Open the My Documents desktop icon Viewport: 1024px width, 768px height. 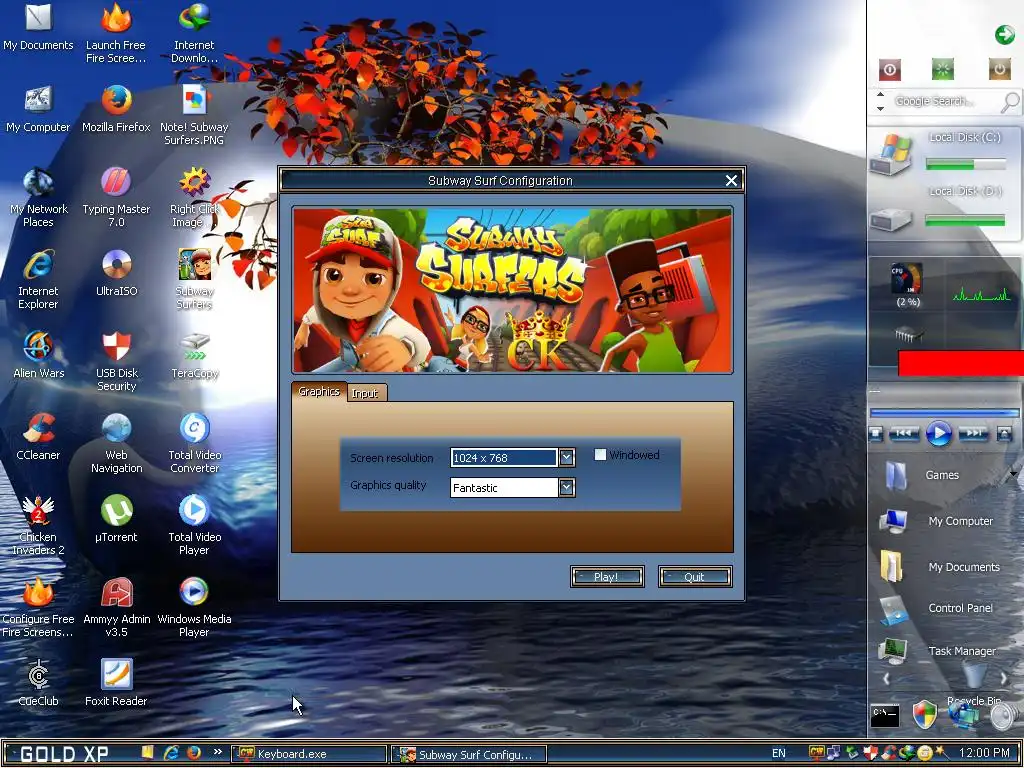tap(38, 27)
